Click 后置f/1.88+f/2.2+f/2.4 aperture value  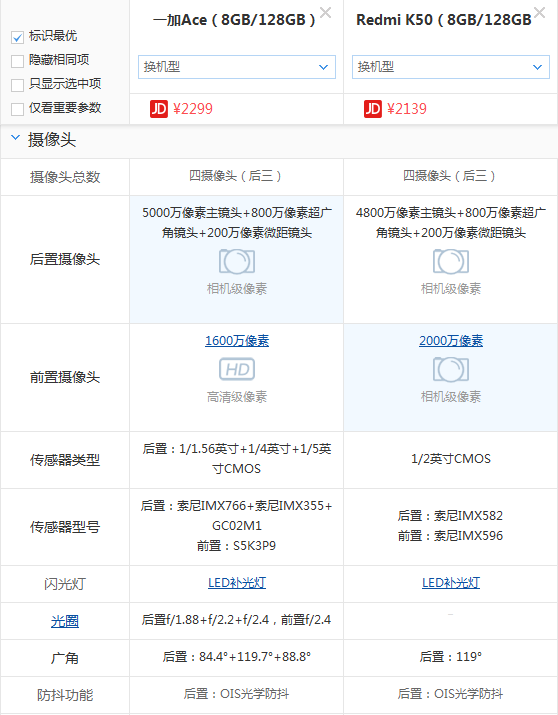(237, 620)
